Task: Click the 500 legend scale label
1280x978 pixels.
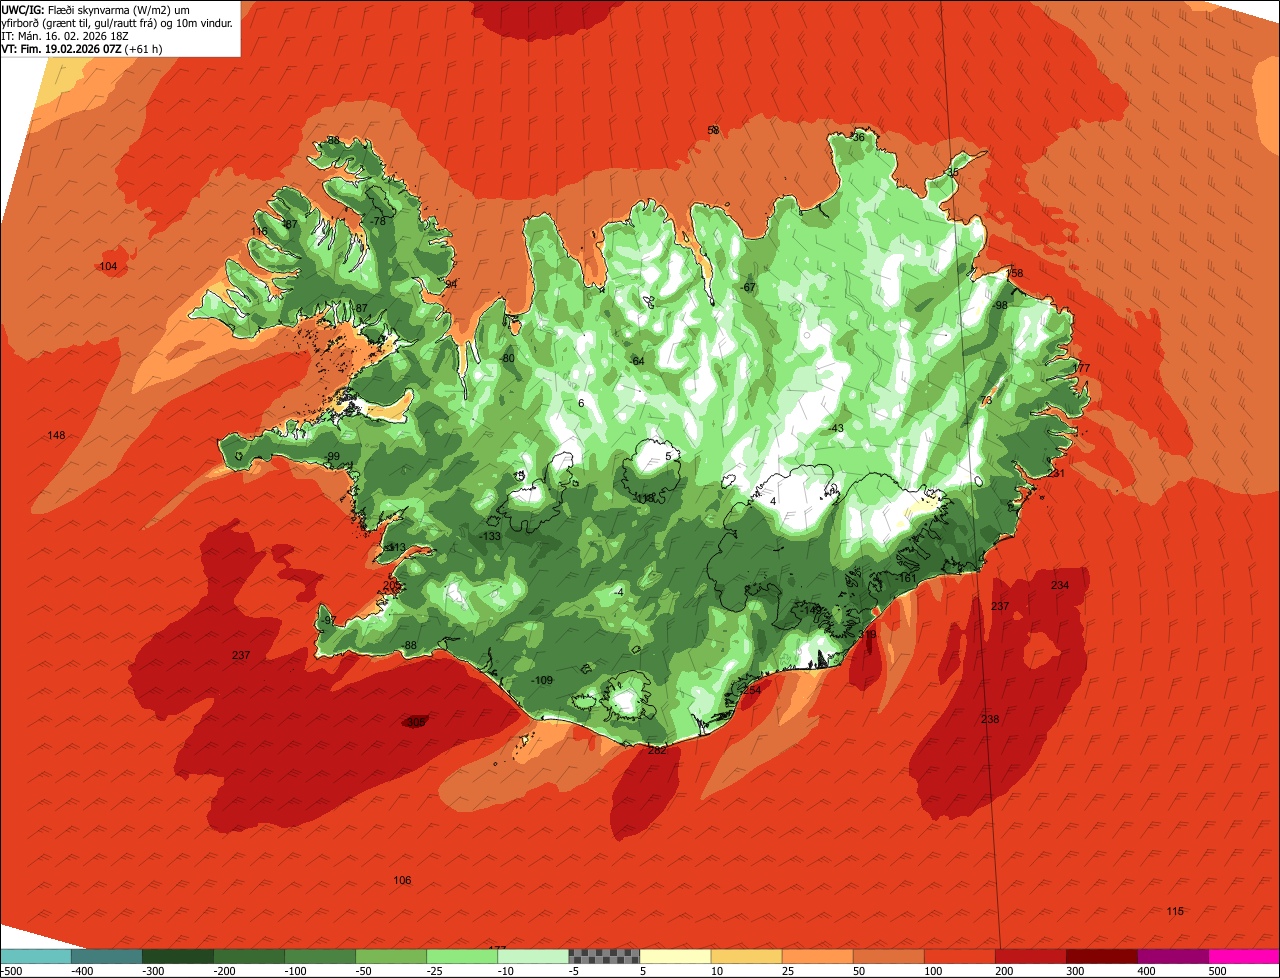Action: [x=1217, y=970]
